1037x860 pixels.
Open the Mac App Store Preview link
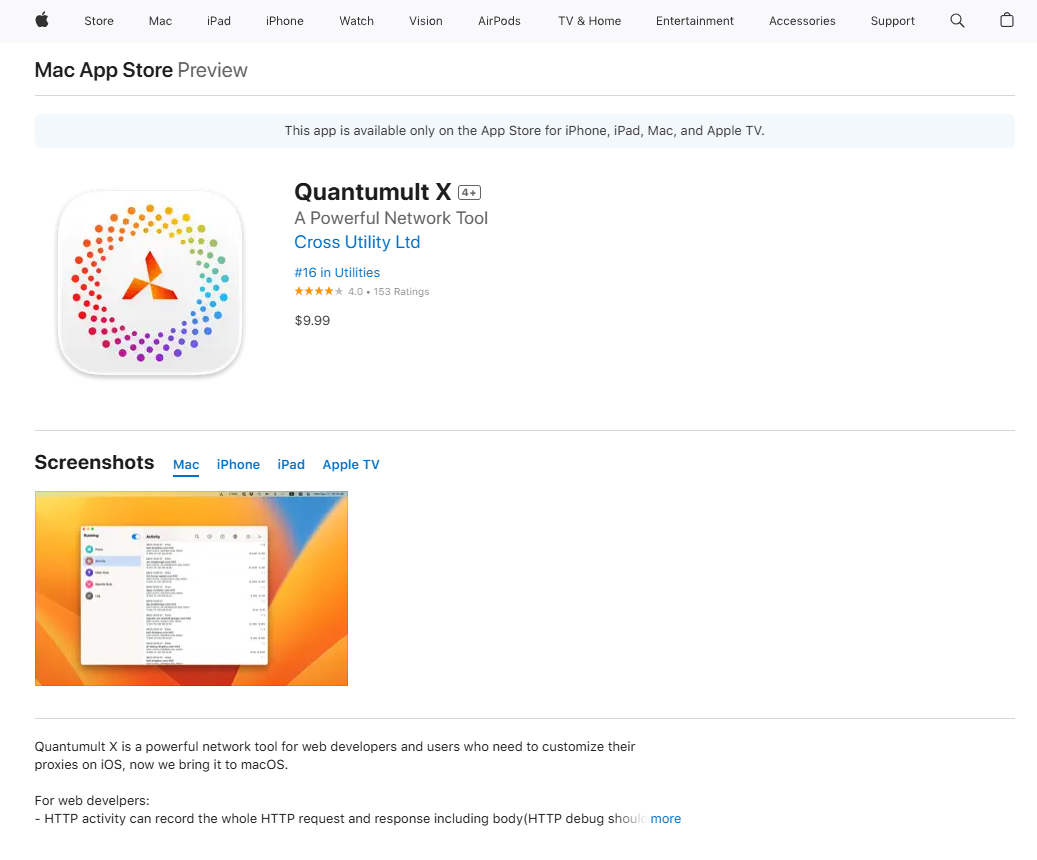point(103,70)
